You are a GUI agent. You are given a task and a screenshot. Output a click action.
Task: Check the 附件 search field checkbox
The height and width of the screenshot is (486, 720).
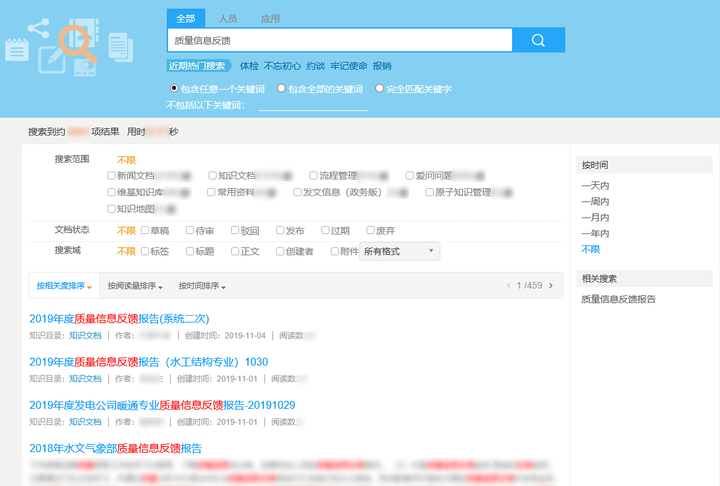[334, 251]
